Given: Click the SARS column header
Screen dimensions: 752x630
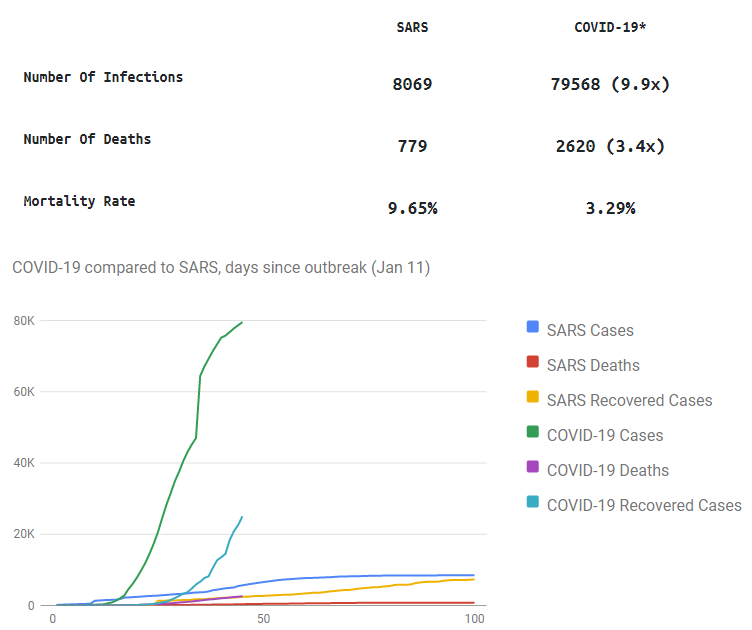Looking at the screenshot, I should click(412, 27).
